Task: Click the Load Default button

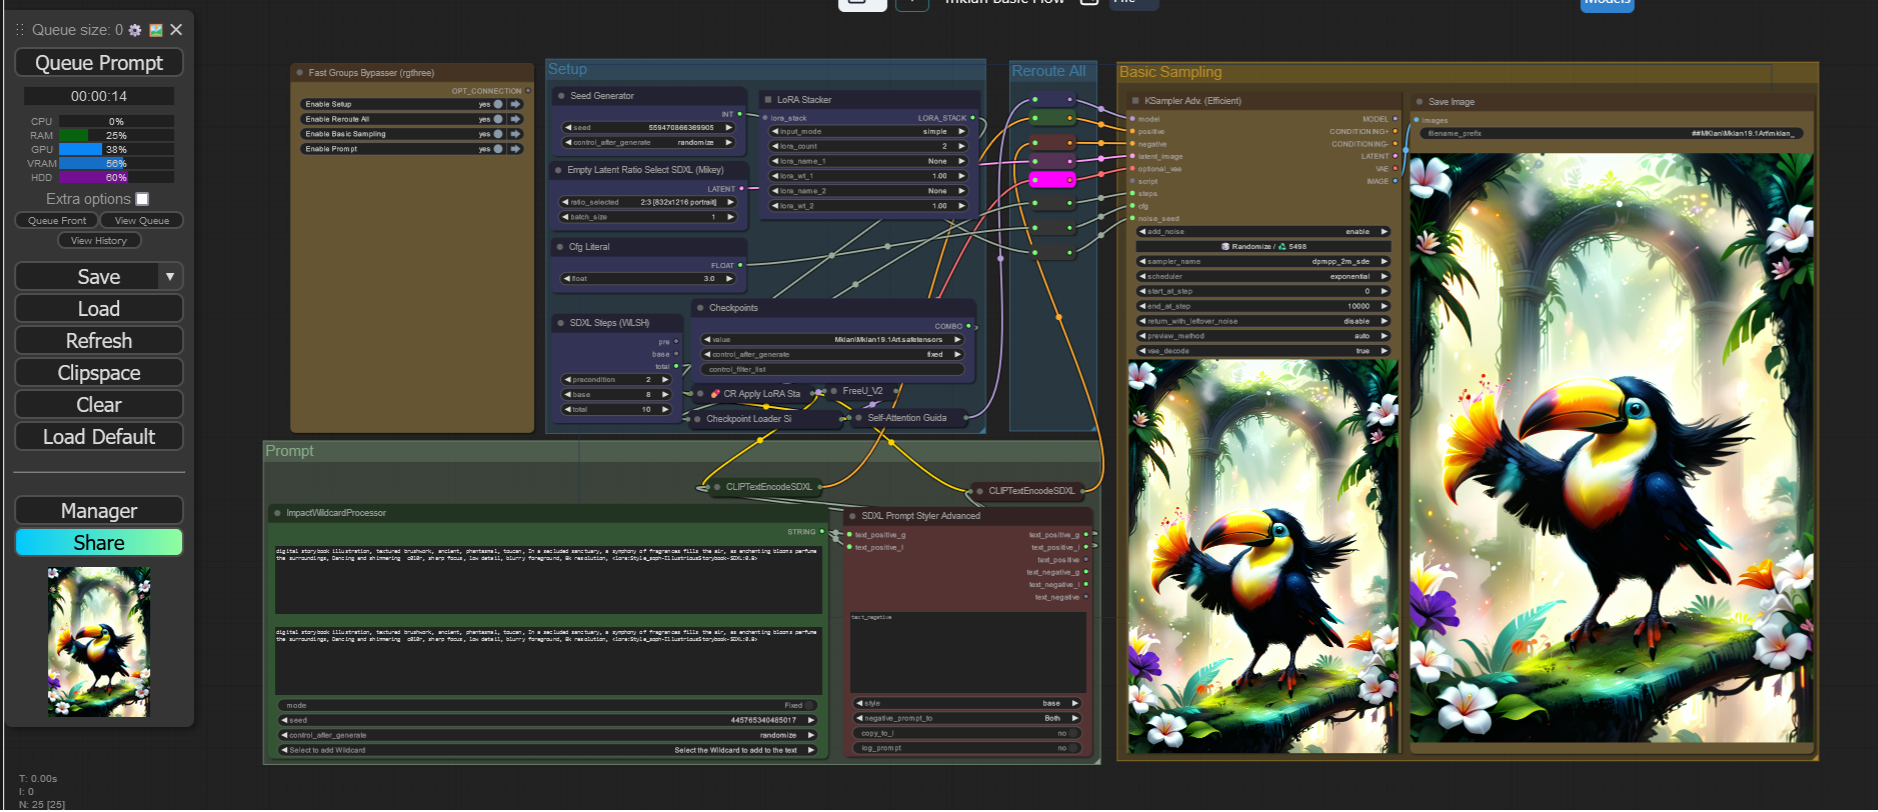Action: click(x=99, y=437)
